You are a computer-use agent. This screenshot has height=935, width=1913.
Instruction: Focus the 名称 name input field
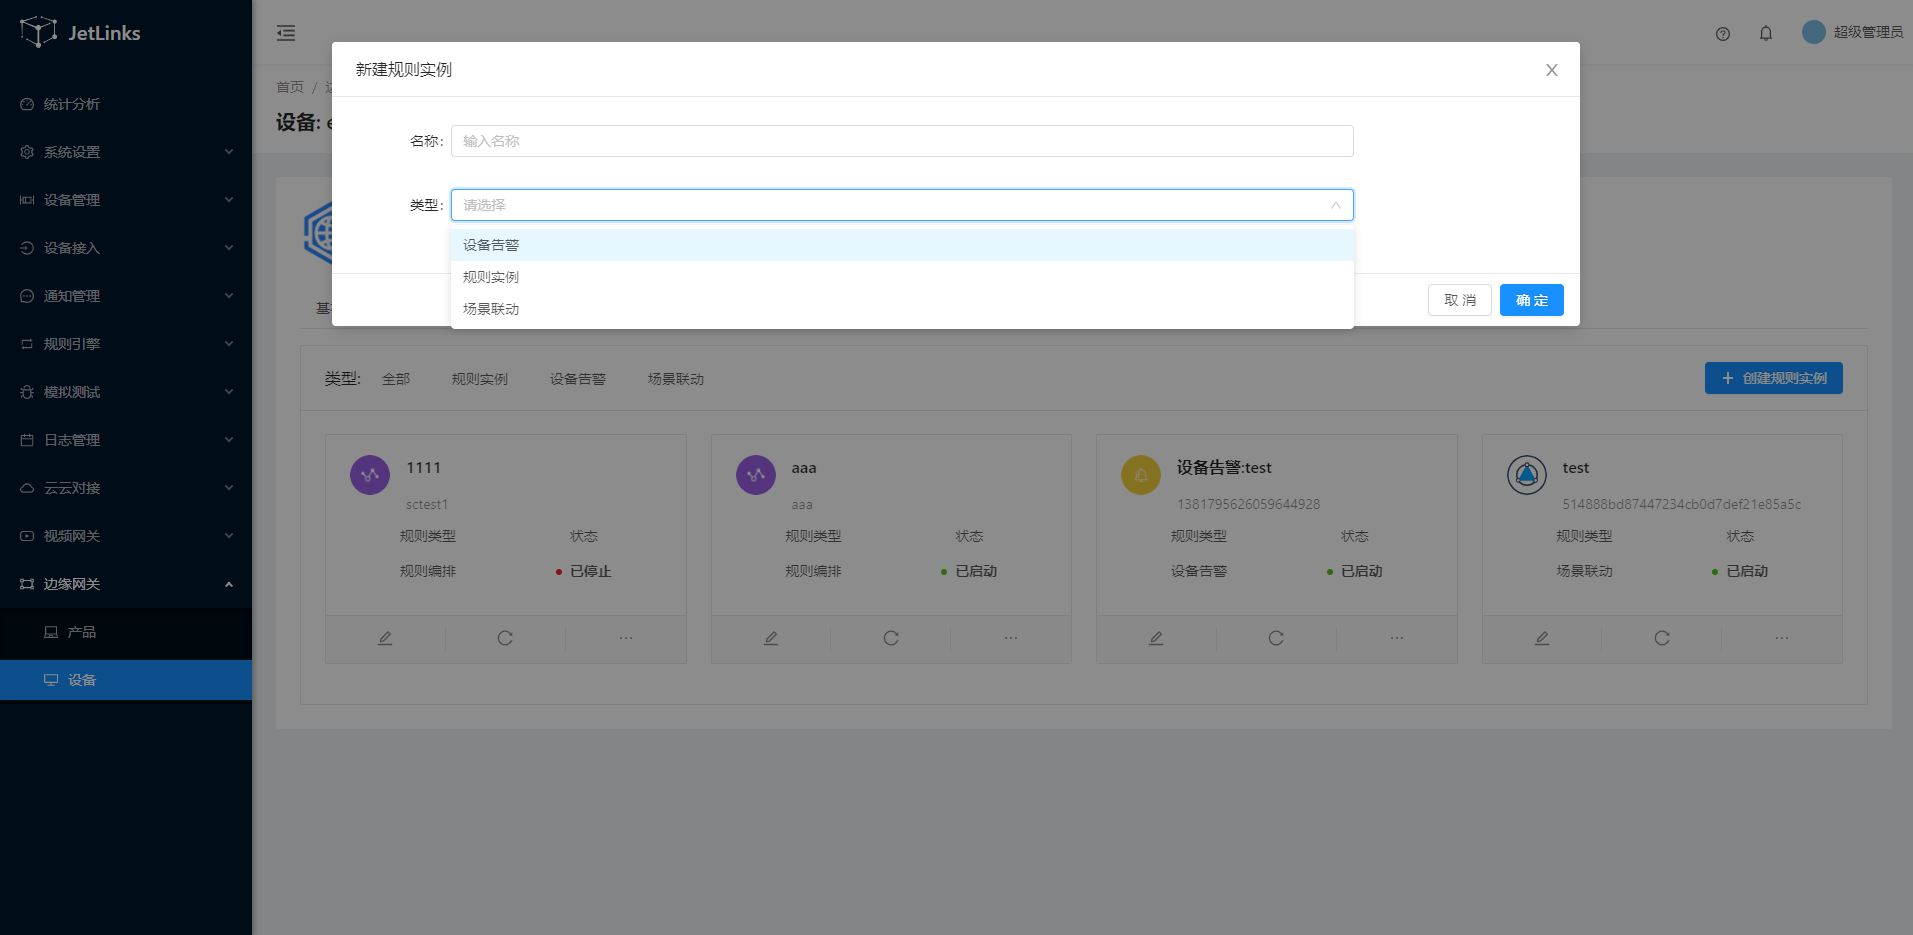tap(901, 141)
